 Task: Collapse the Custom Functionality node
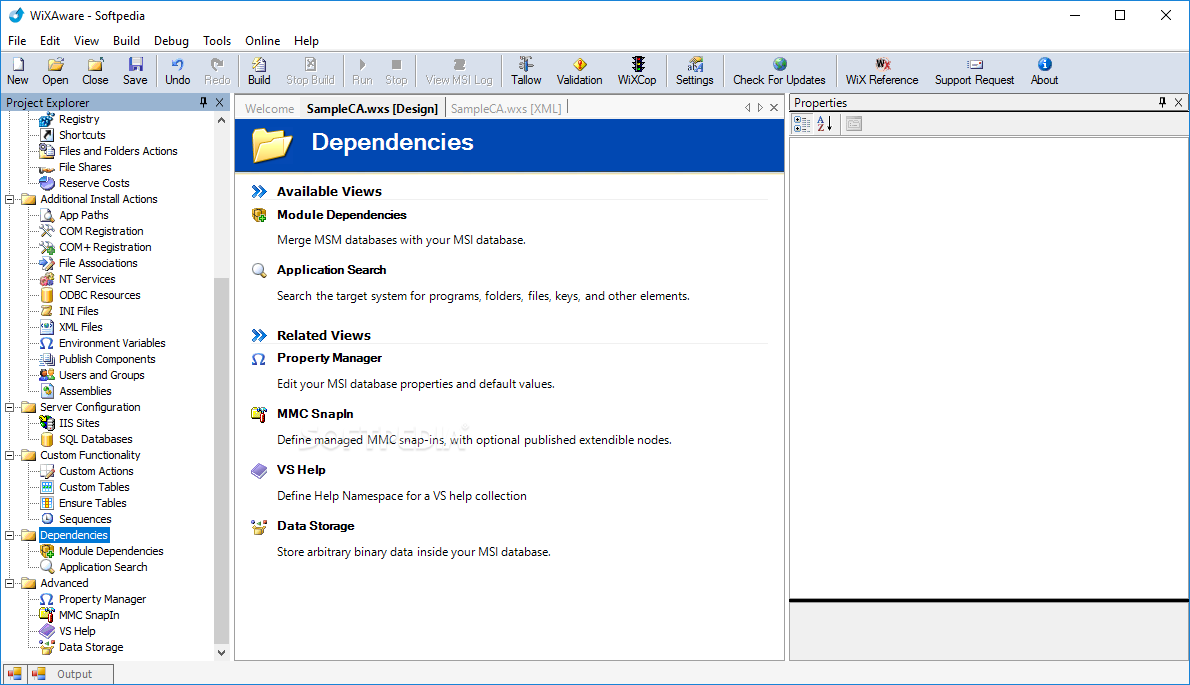click(10, 455)
